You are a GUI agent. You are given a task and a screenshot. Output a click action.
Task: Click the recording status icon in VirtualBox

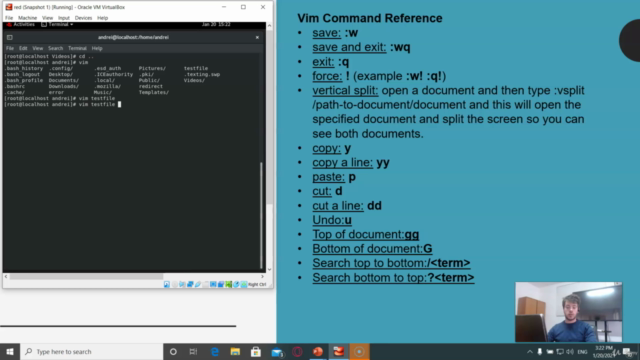(x=221, y=284)
